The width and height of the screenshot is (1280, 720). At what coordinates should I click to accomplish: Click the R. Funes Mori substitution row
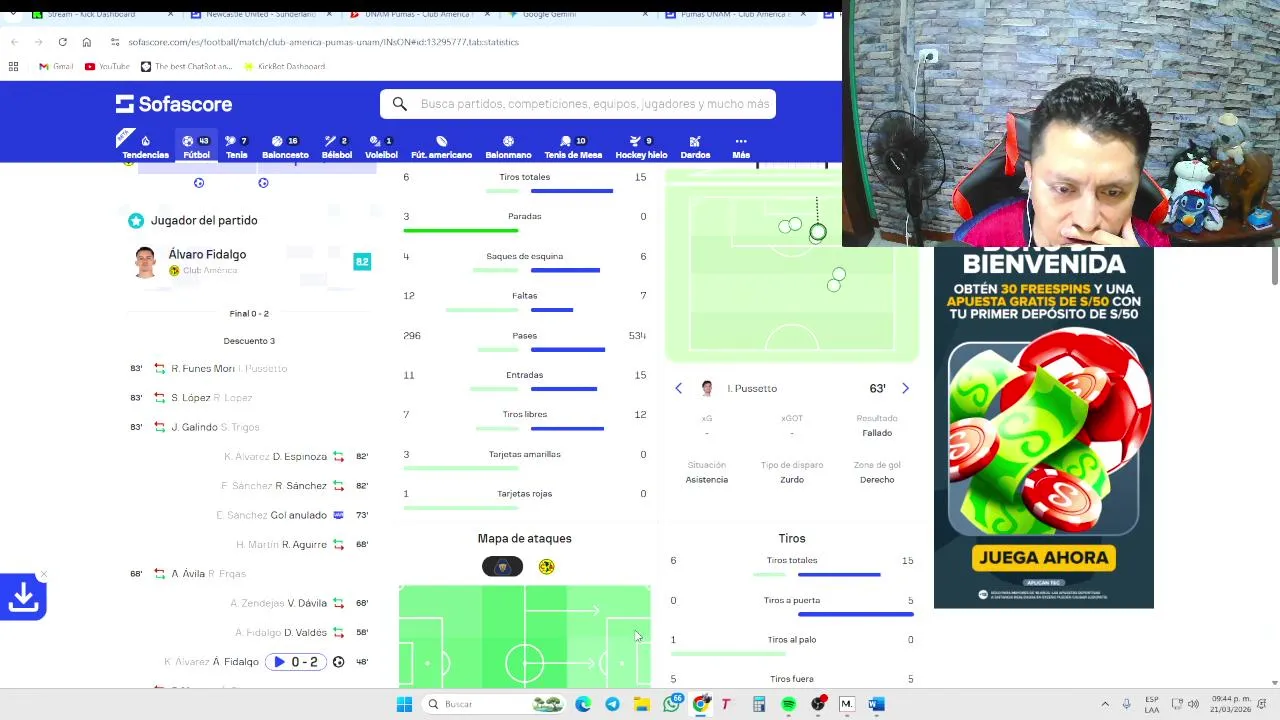(209, 368)
